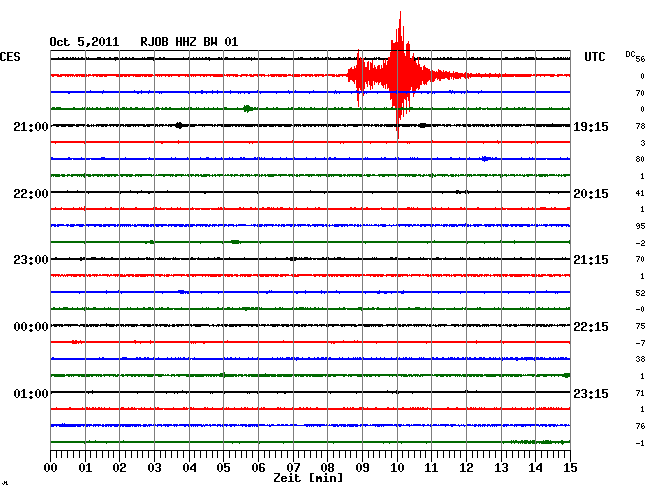Click the UTC time label "19:15"
The height and width of the screenshot is (494, 650).
[591, 126]
